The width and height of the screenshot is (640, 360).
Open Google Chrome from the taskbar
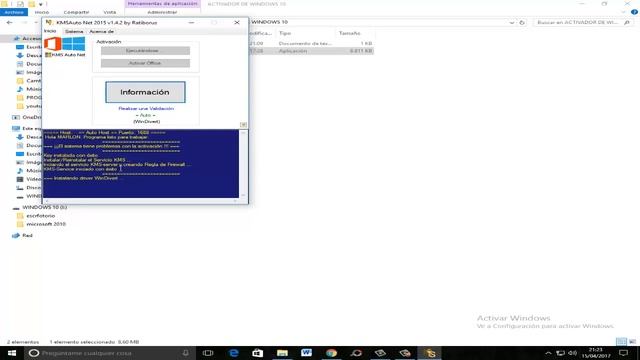pos(331,353)
